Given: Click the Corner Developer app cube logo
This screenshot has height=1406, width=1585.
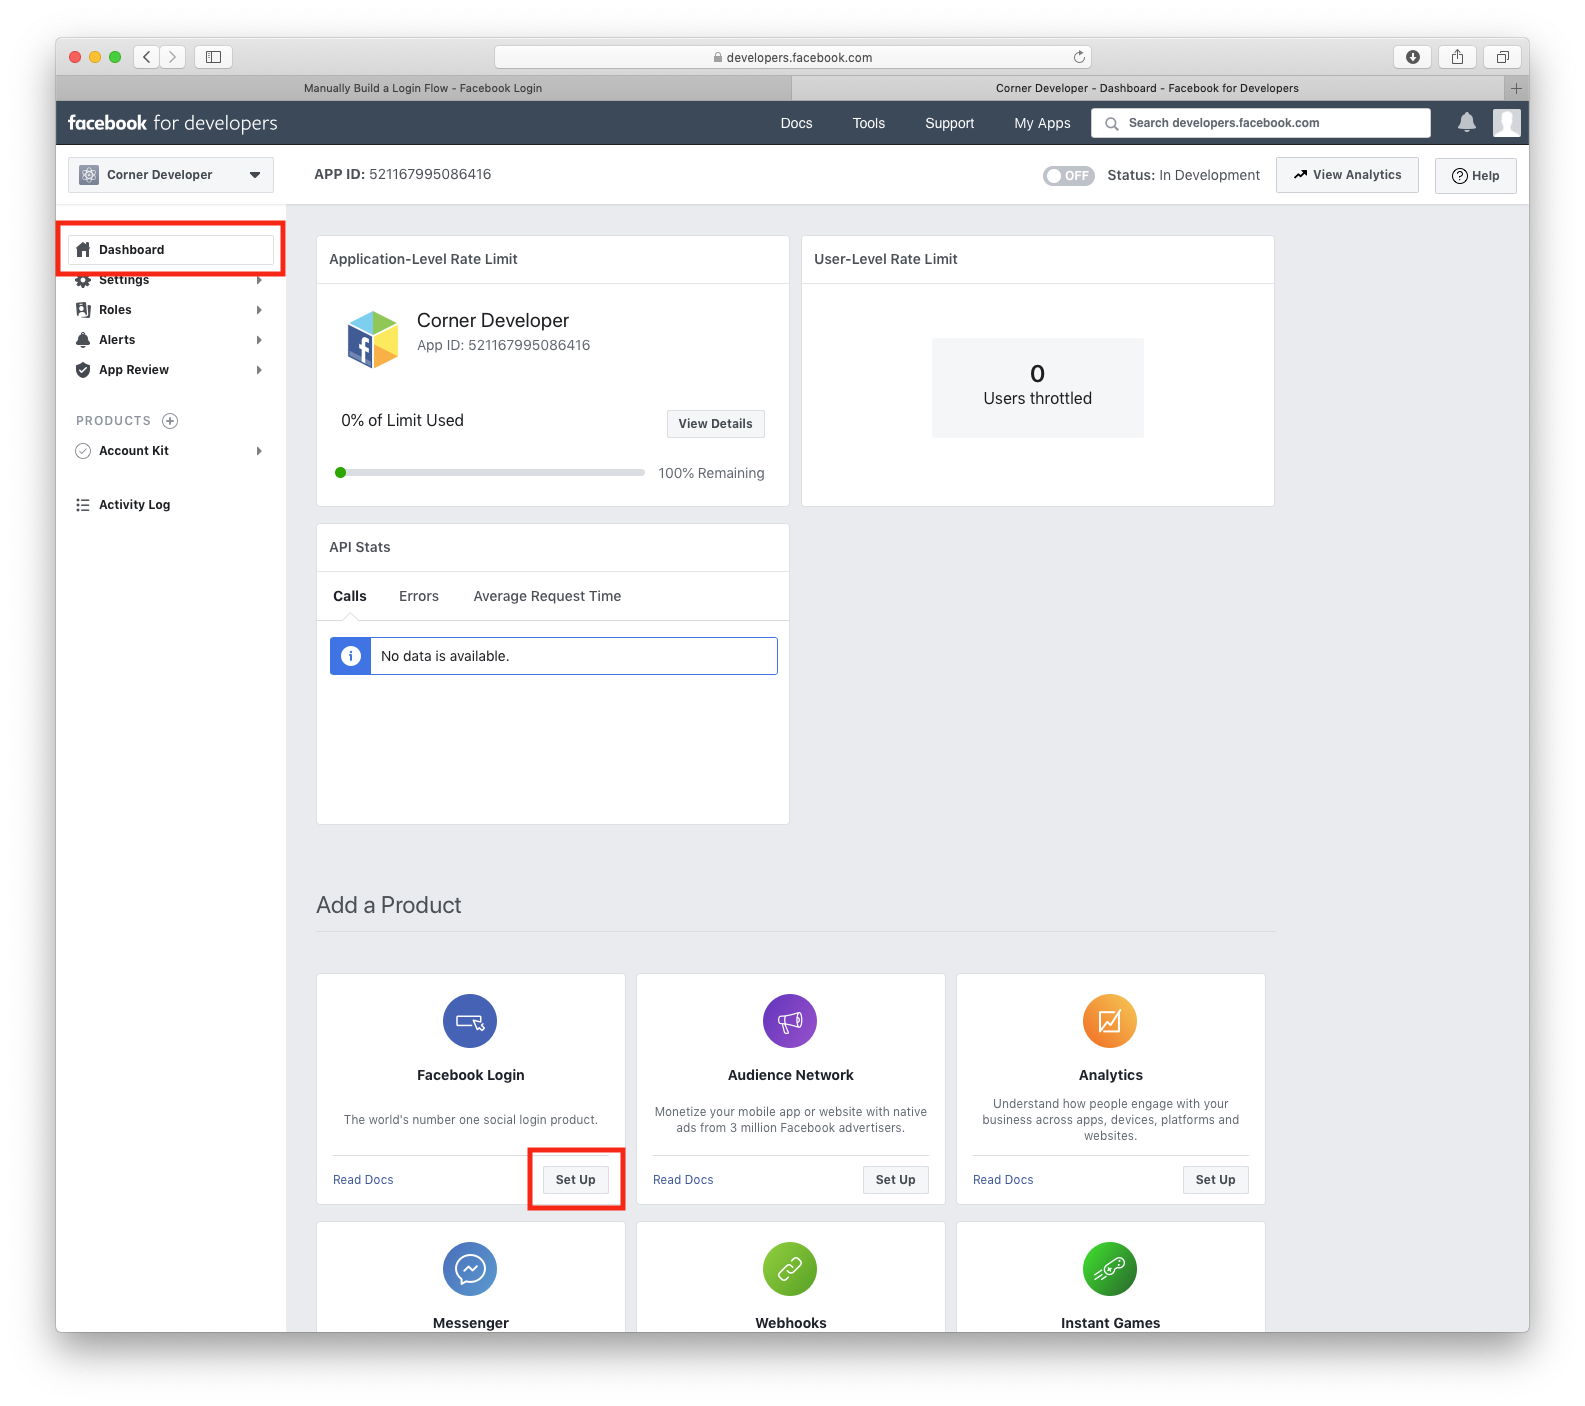Looking at the screenshot, I should [x=372, y=339].
